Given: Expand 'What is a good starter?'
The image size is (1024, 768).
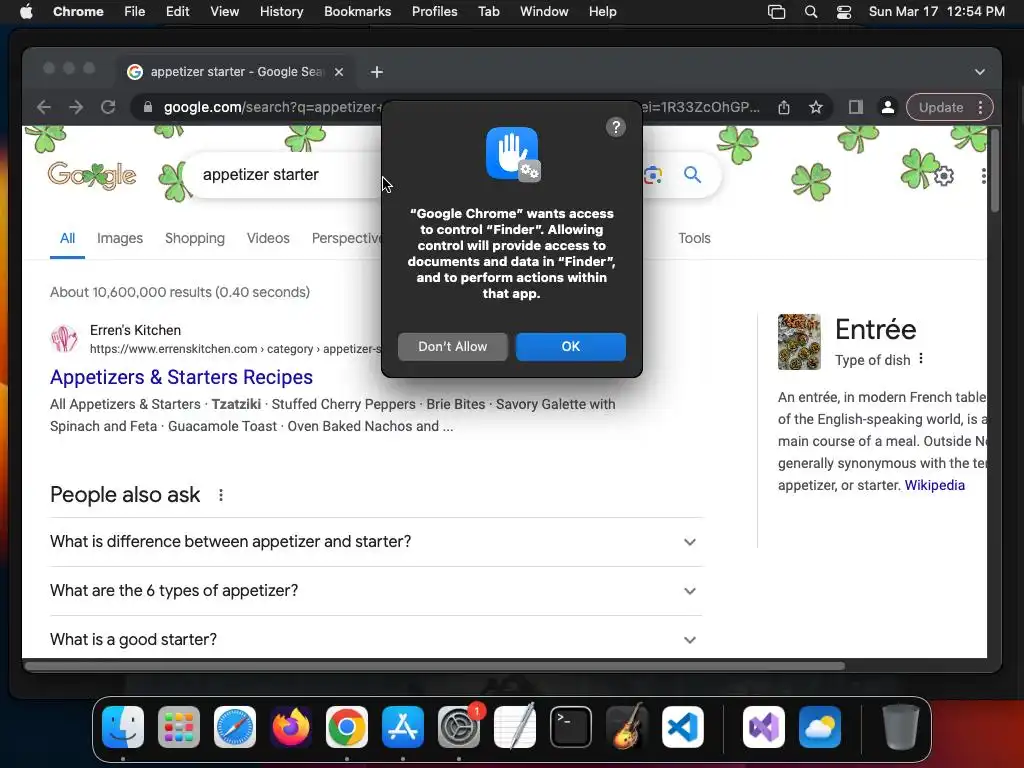Looking at the screenshot, I should tap(376, 639).
